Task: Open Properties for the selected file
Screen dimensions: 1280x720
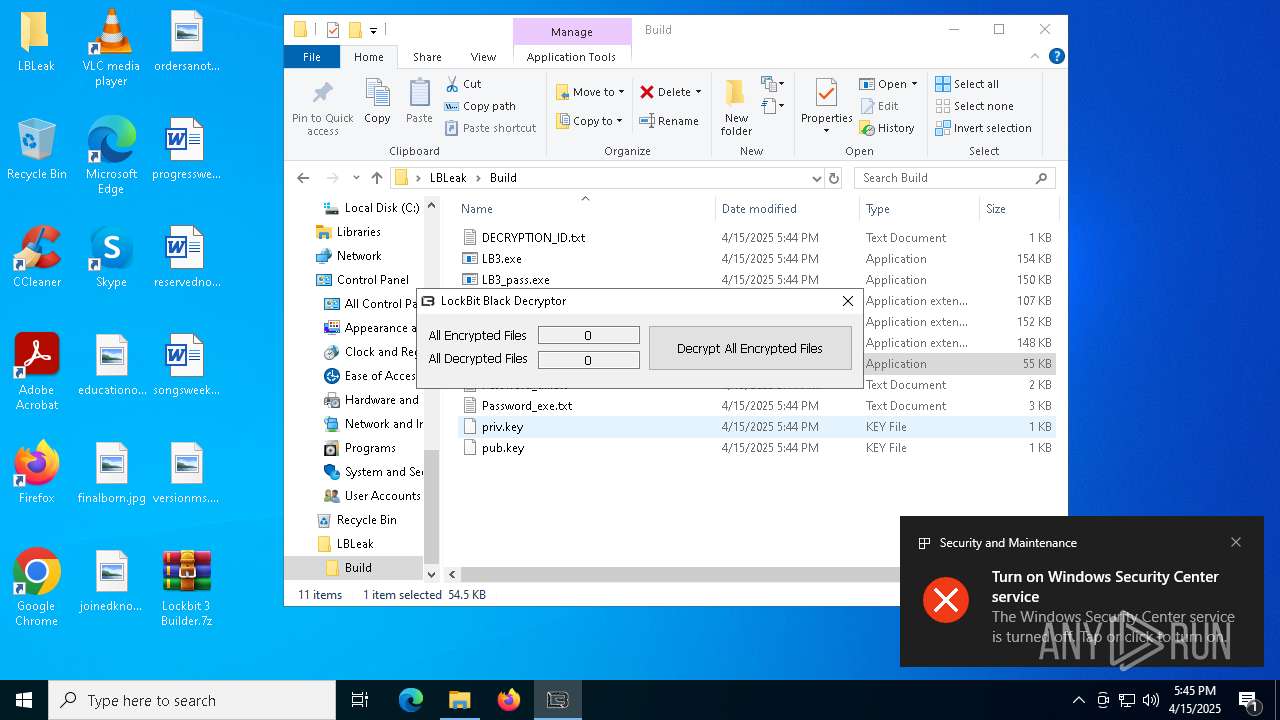Action: coord(826,107)
